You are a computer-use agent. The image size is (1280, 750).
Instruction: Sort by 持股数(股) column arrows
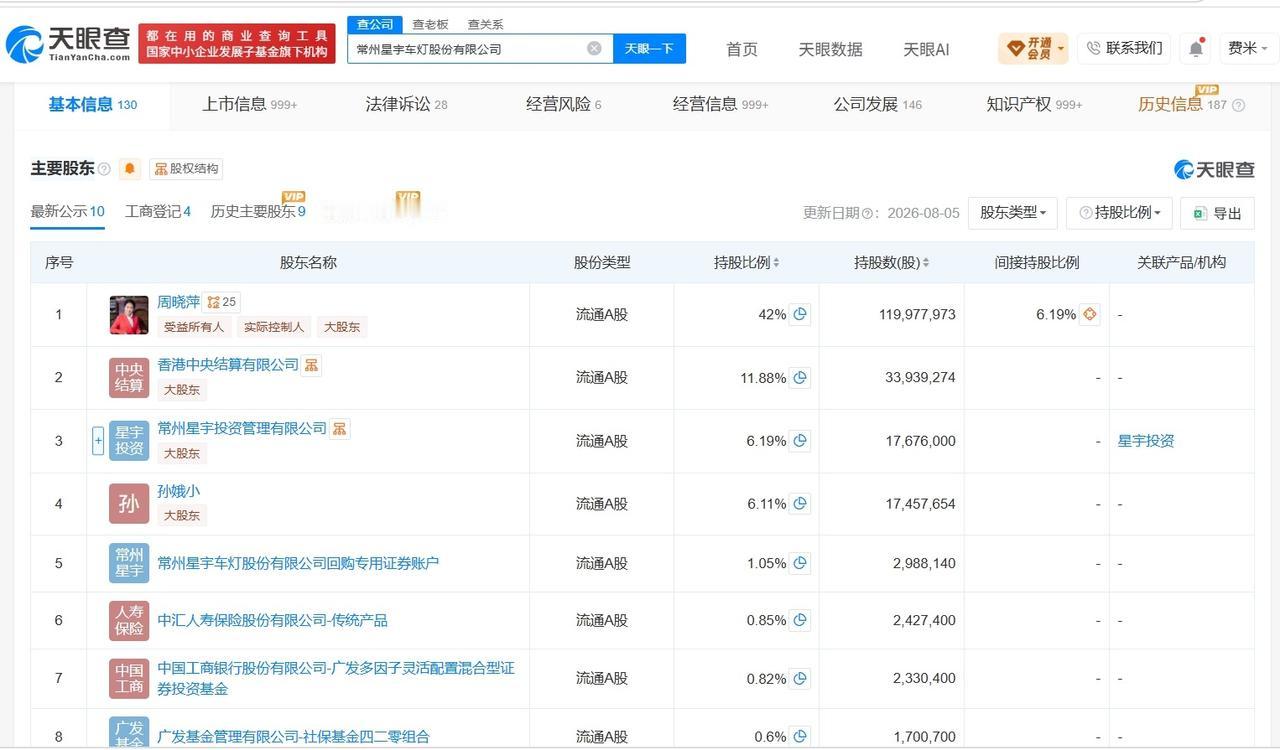tap(926, 263)
